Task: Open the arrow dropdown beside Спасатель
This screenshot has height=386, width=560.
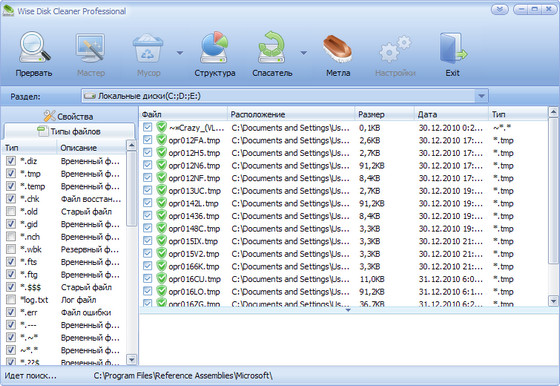Action: pos(304,53)
